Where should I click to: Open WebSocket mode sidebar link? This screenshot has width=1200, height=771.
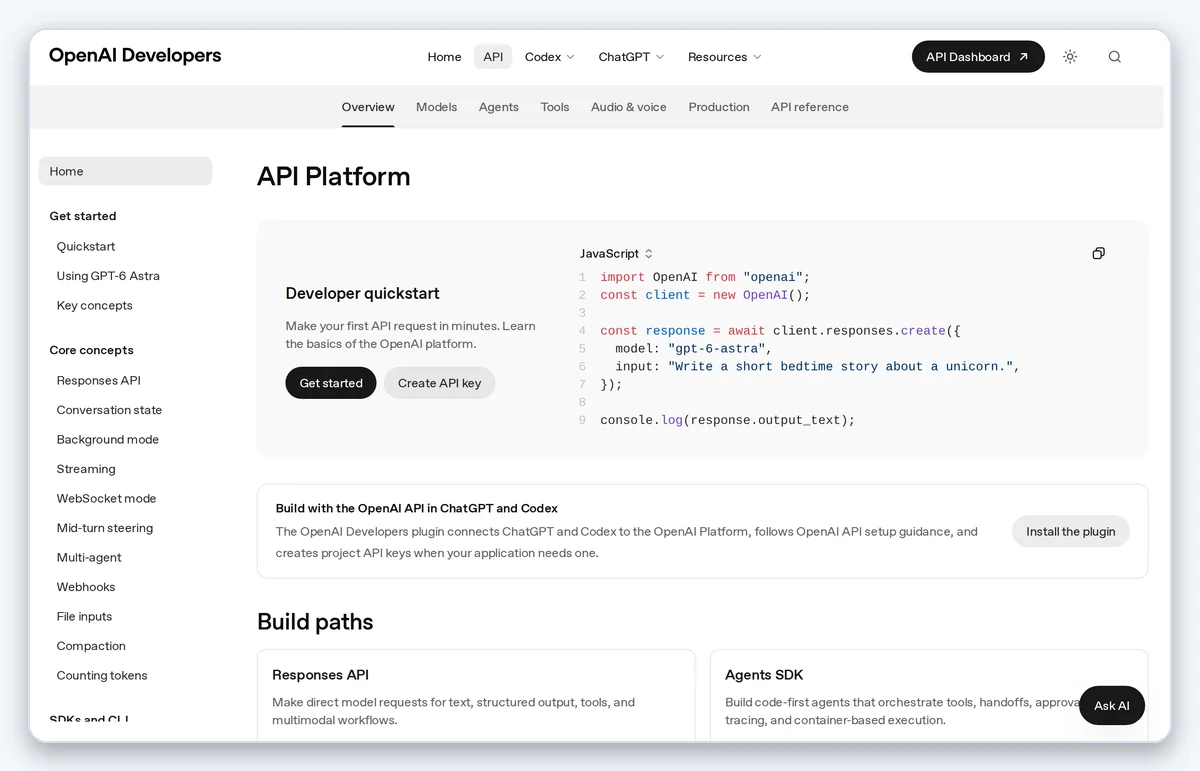[107, 498]
